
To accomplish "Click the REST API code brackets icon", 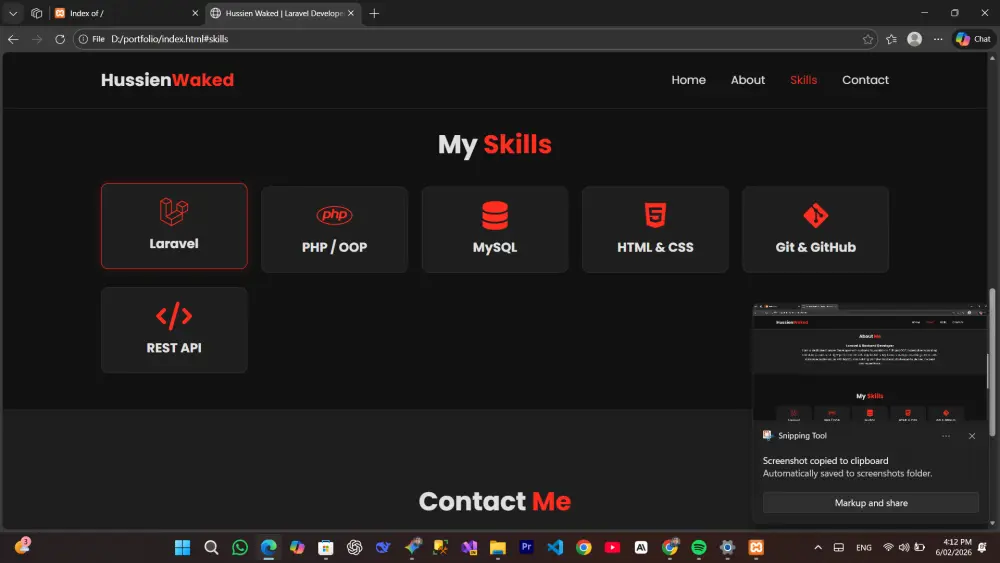I will [x=173, y=316].
